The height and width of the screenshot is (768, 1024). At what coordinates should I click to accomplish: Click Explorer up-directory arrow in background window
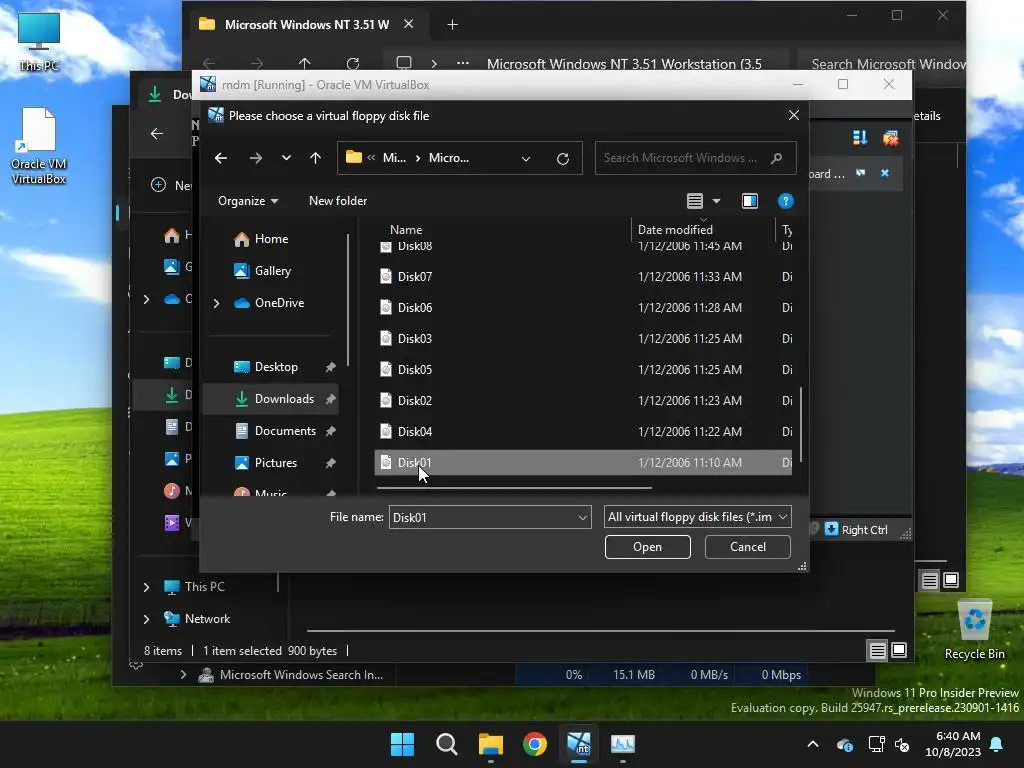pos(304,64)
